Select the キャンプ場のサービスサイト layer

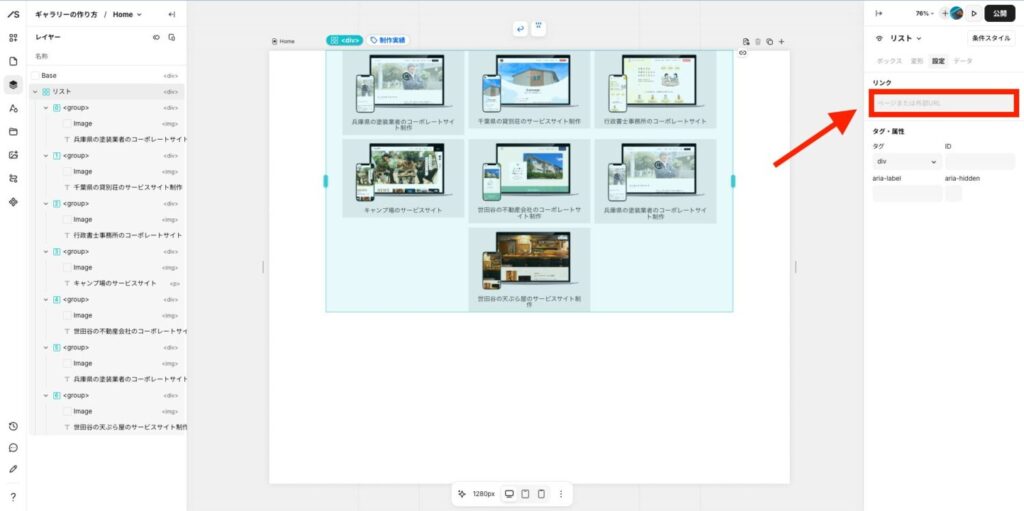coord(115,283)
